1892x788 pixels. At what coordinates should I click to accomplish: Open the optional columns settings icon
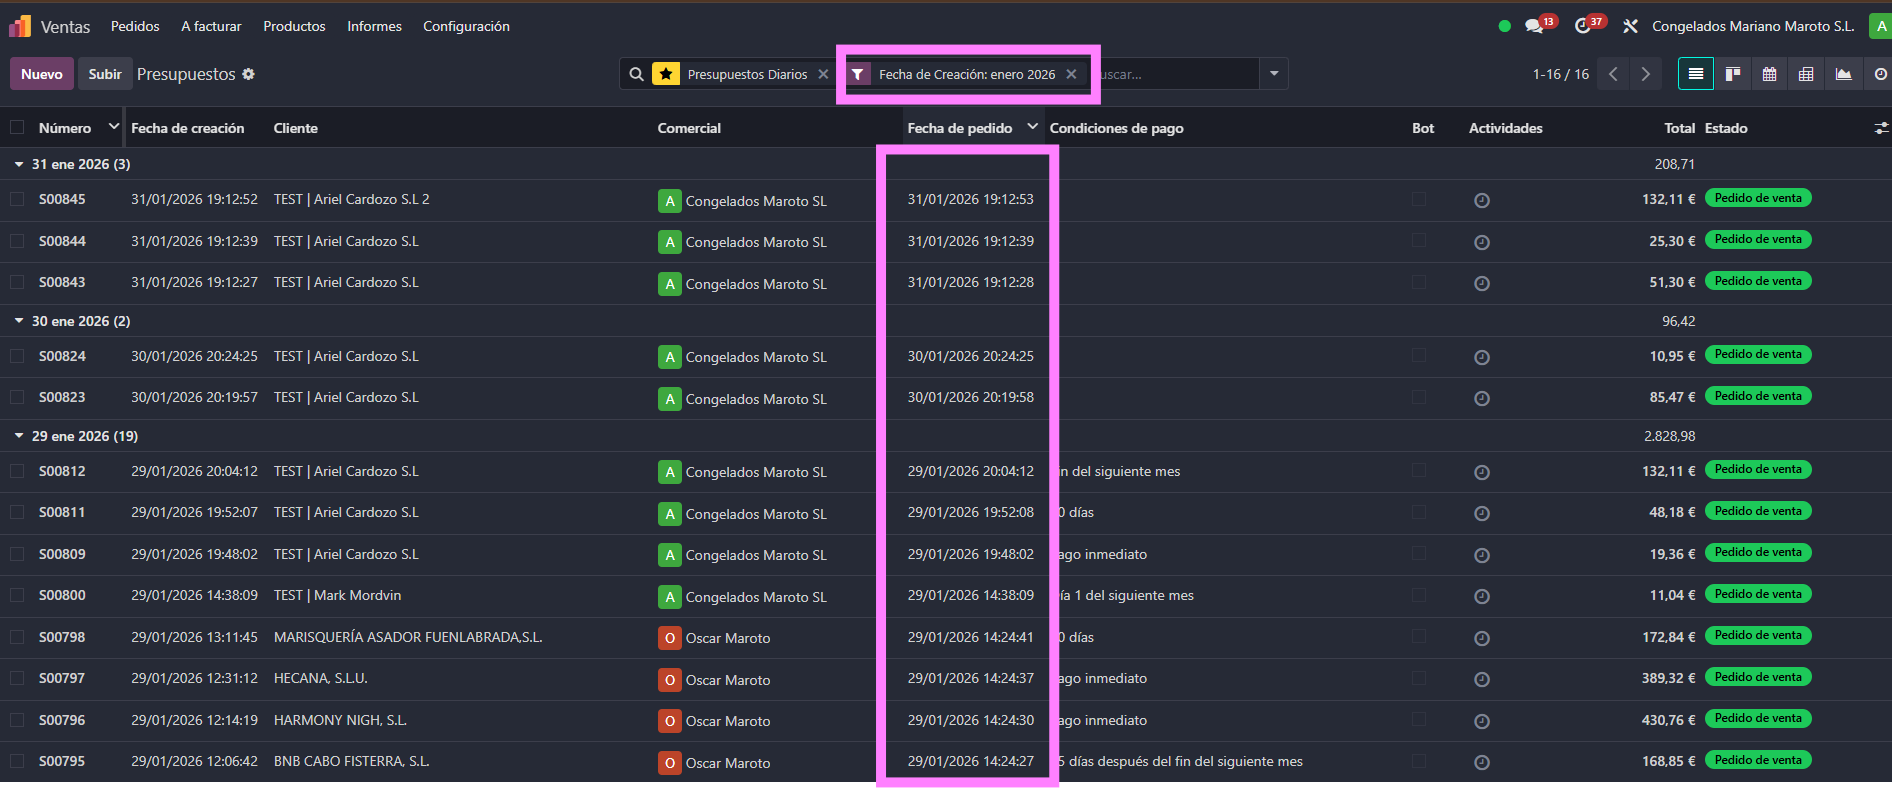[x=1880, y=128]
